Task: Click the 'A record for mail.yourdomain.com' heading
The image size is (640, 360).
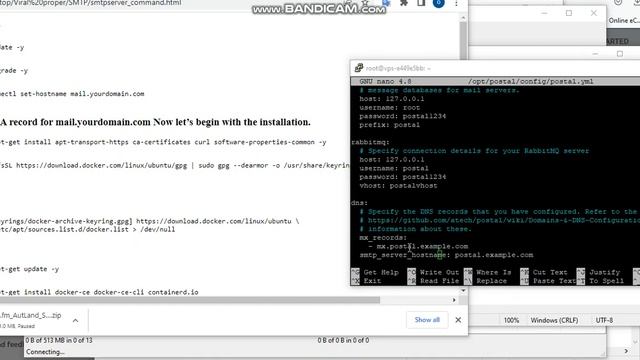Action: [x=155, y=122]
